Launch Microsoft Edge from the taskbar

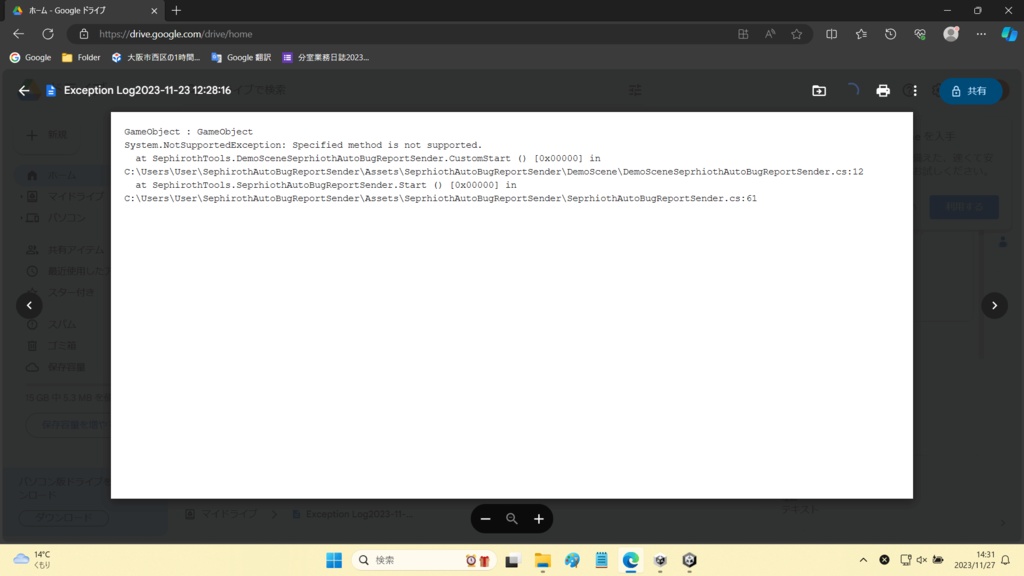(x=630, y=560)
